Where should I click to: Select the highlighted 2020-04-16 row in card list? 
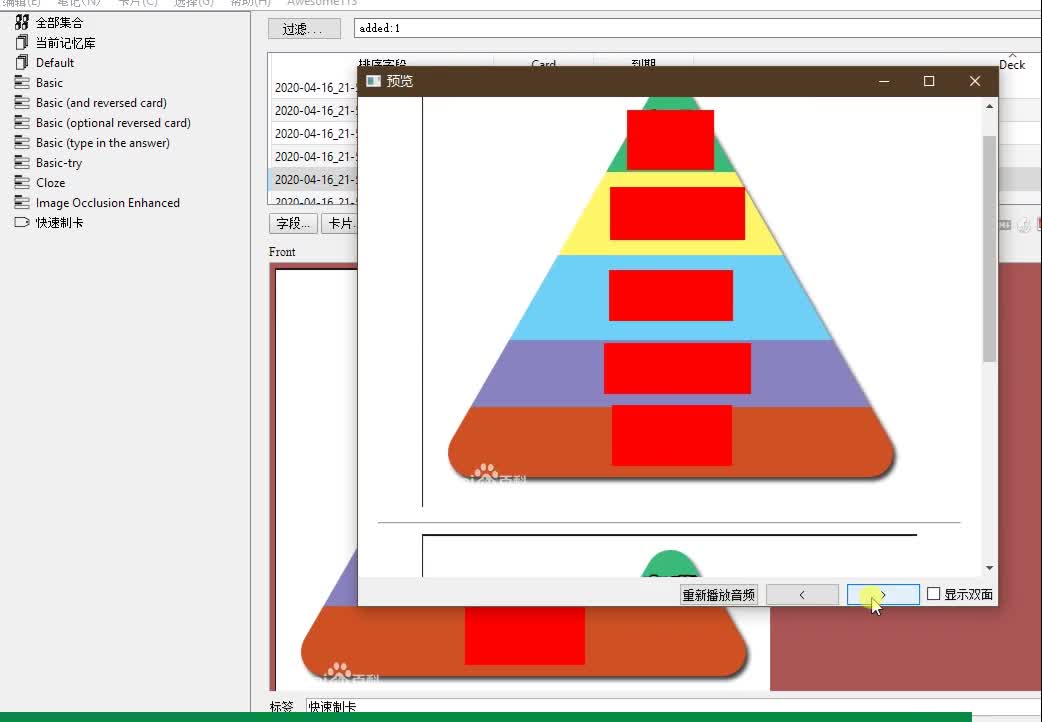point(314,180)
